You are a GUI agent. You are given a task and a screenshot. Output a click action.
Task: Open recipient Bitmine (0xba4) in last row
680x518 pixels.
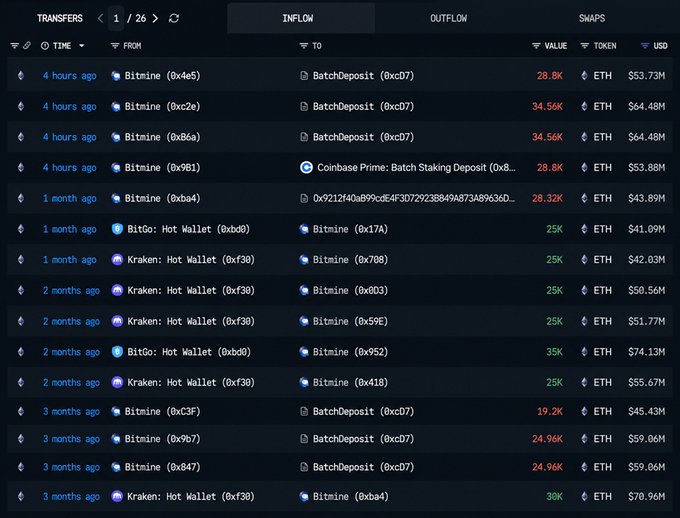(350, 496)
